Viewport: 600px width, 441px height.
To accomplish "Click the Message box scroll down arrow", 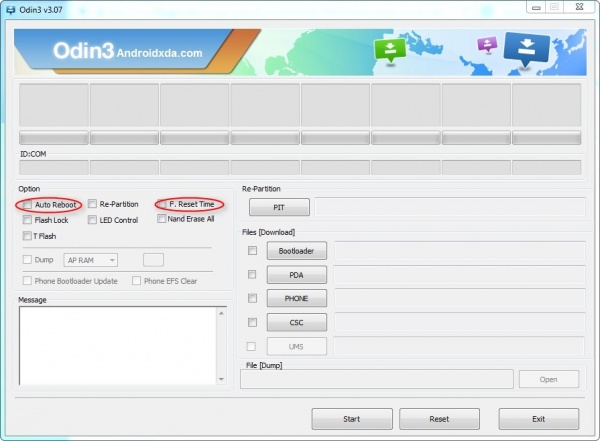I will 222,379.
